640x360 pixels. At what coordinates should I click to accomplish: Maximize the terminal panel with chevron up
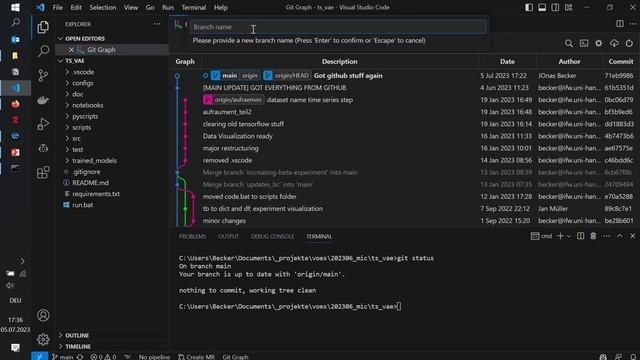click(620, 236)
